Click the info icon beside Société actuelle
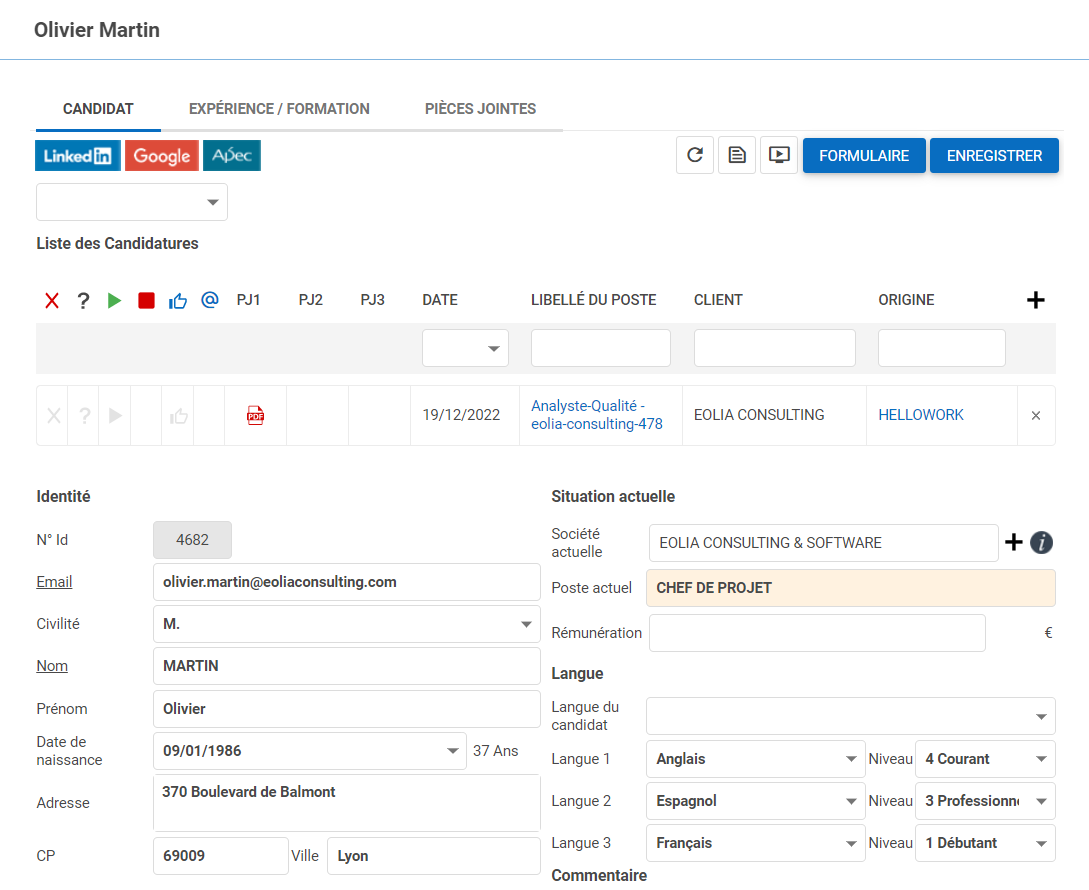Image resolution: width=1089 pixels, height=890 pixels. pyautogui.click(x=1042, y=543)
